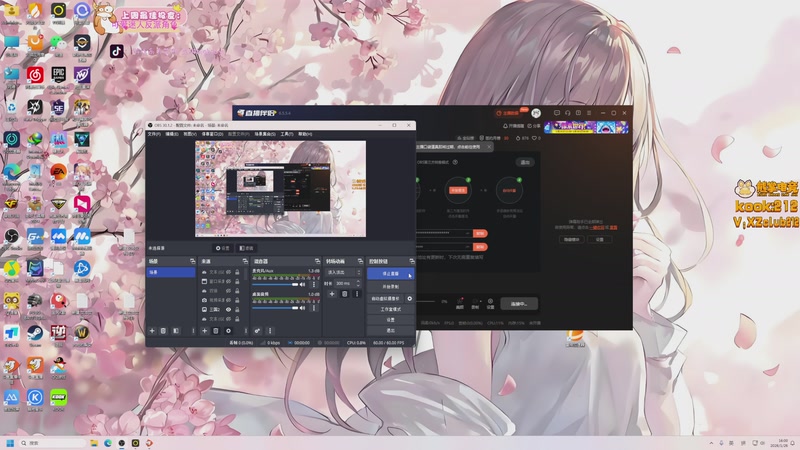
Task: Pop out the Scene Transitions dock icon
Action: 360,261
